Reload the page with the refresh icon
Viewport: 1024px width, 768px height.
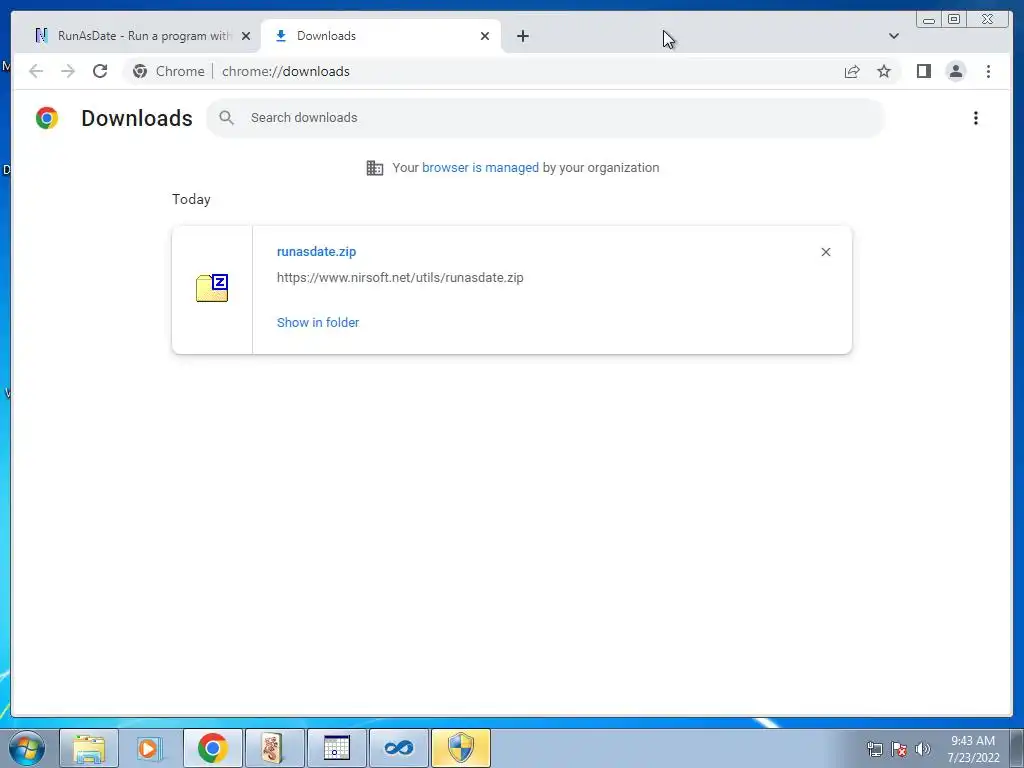coord(100,71)
